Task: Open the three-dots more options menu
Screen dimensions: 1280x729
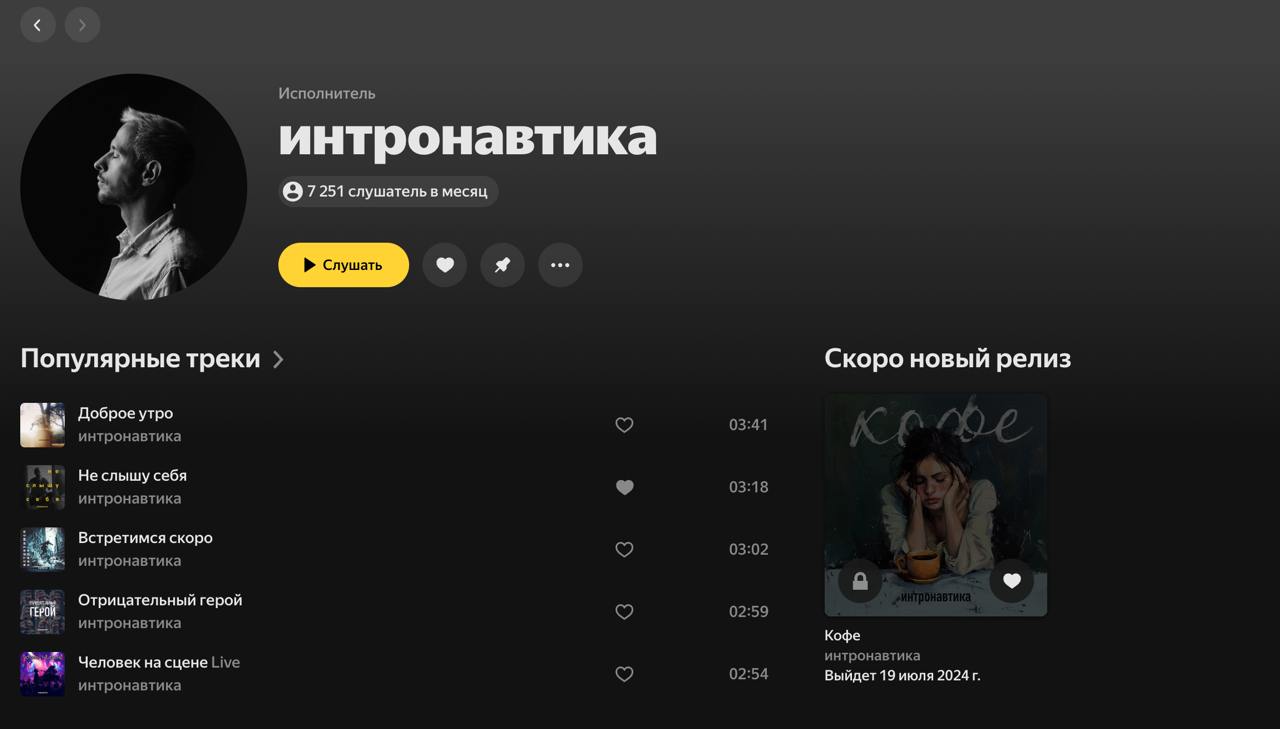Action: [x=560, y=265]
